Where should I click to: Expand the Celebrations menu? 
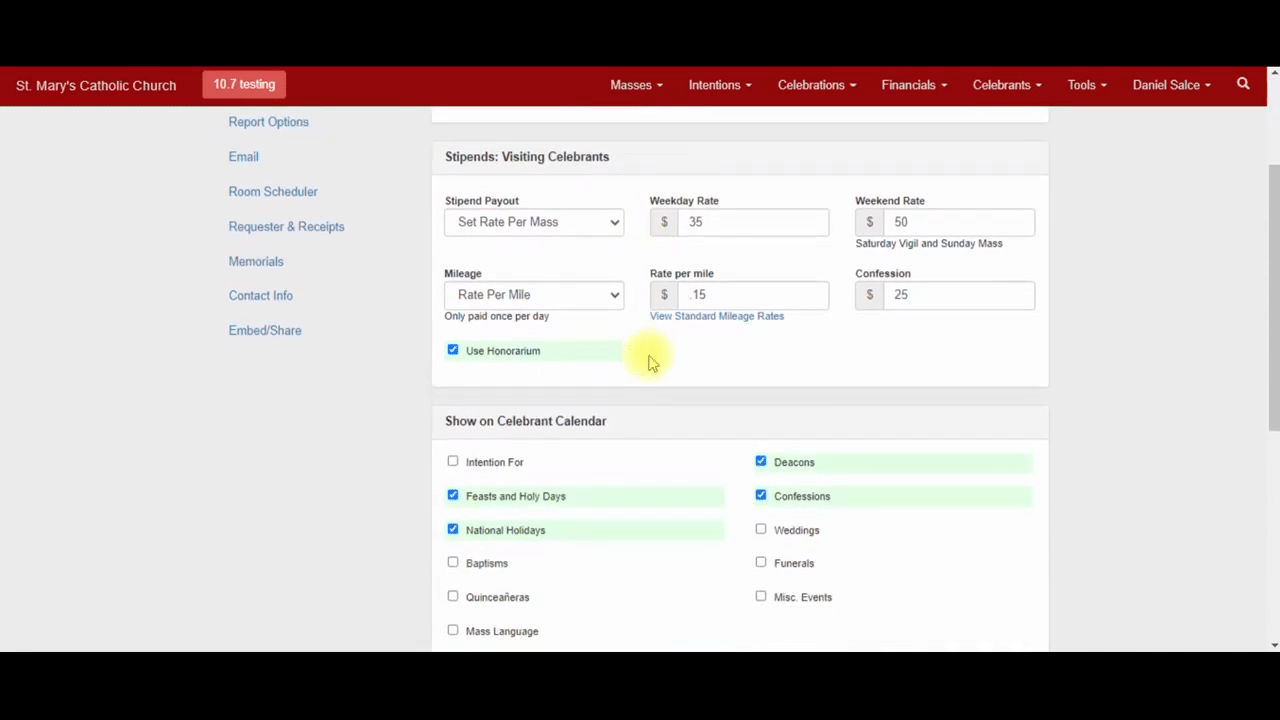pos(817,85)
